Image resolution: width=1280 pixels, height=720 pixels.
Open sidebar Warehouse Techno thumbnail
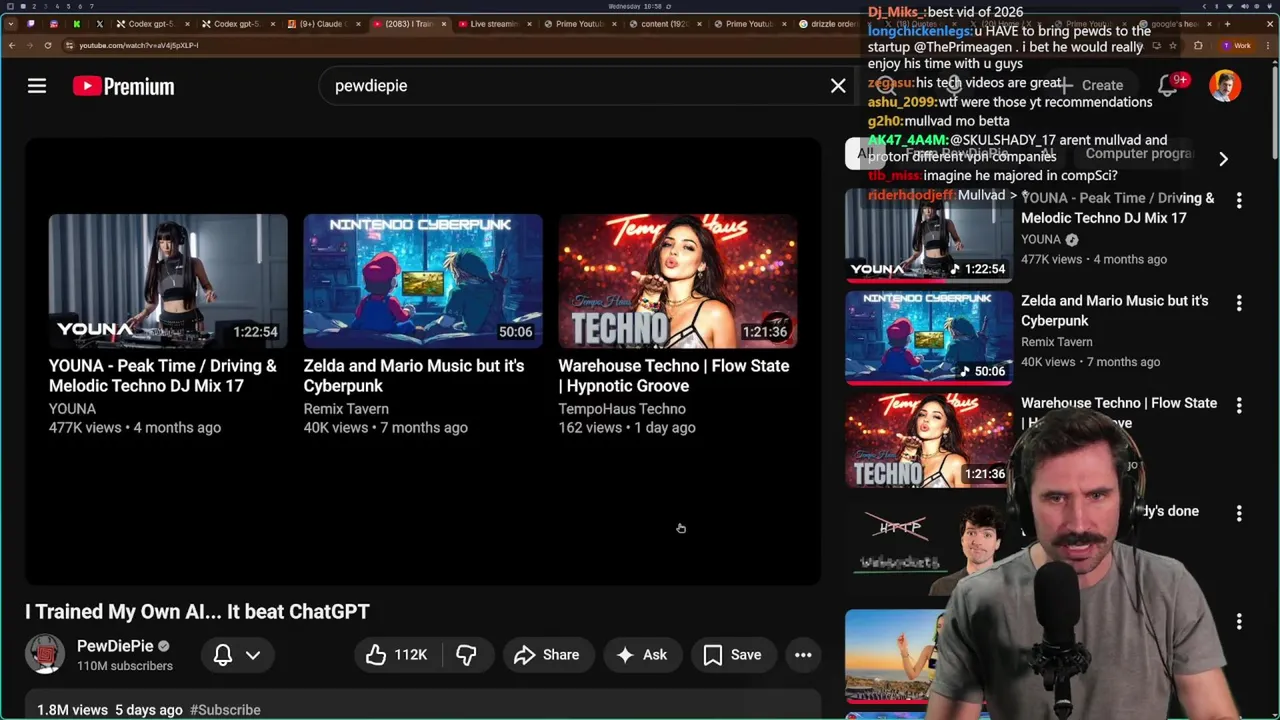tap(929, 440)
